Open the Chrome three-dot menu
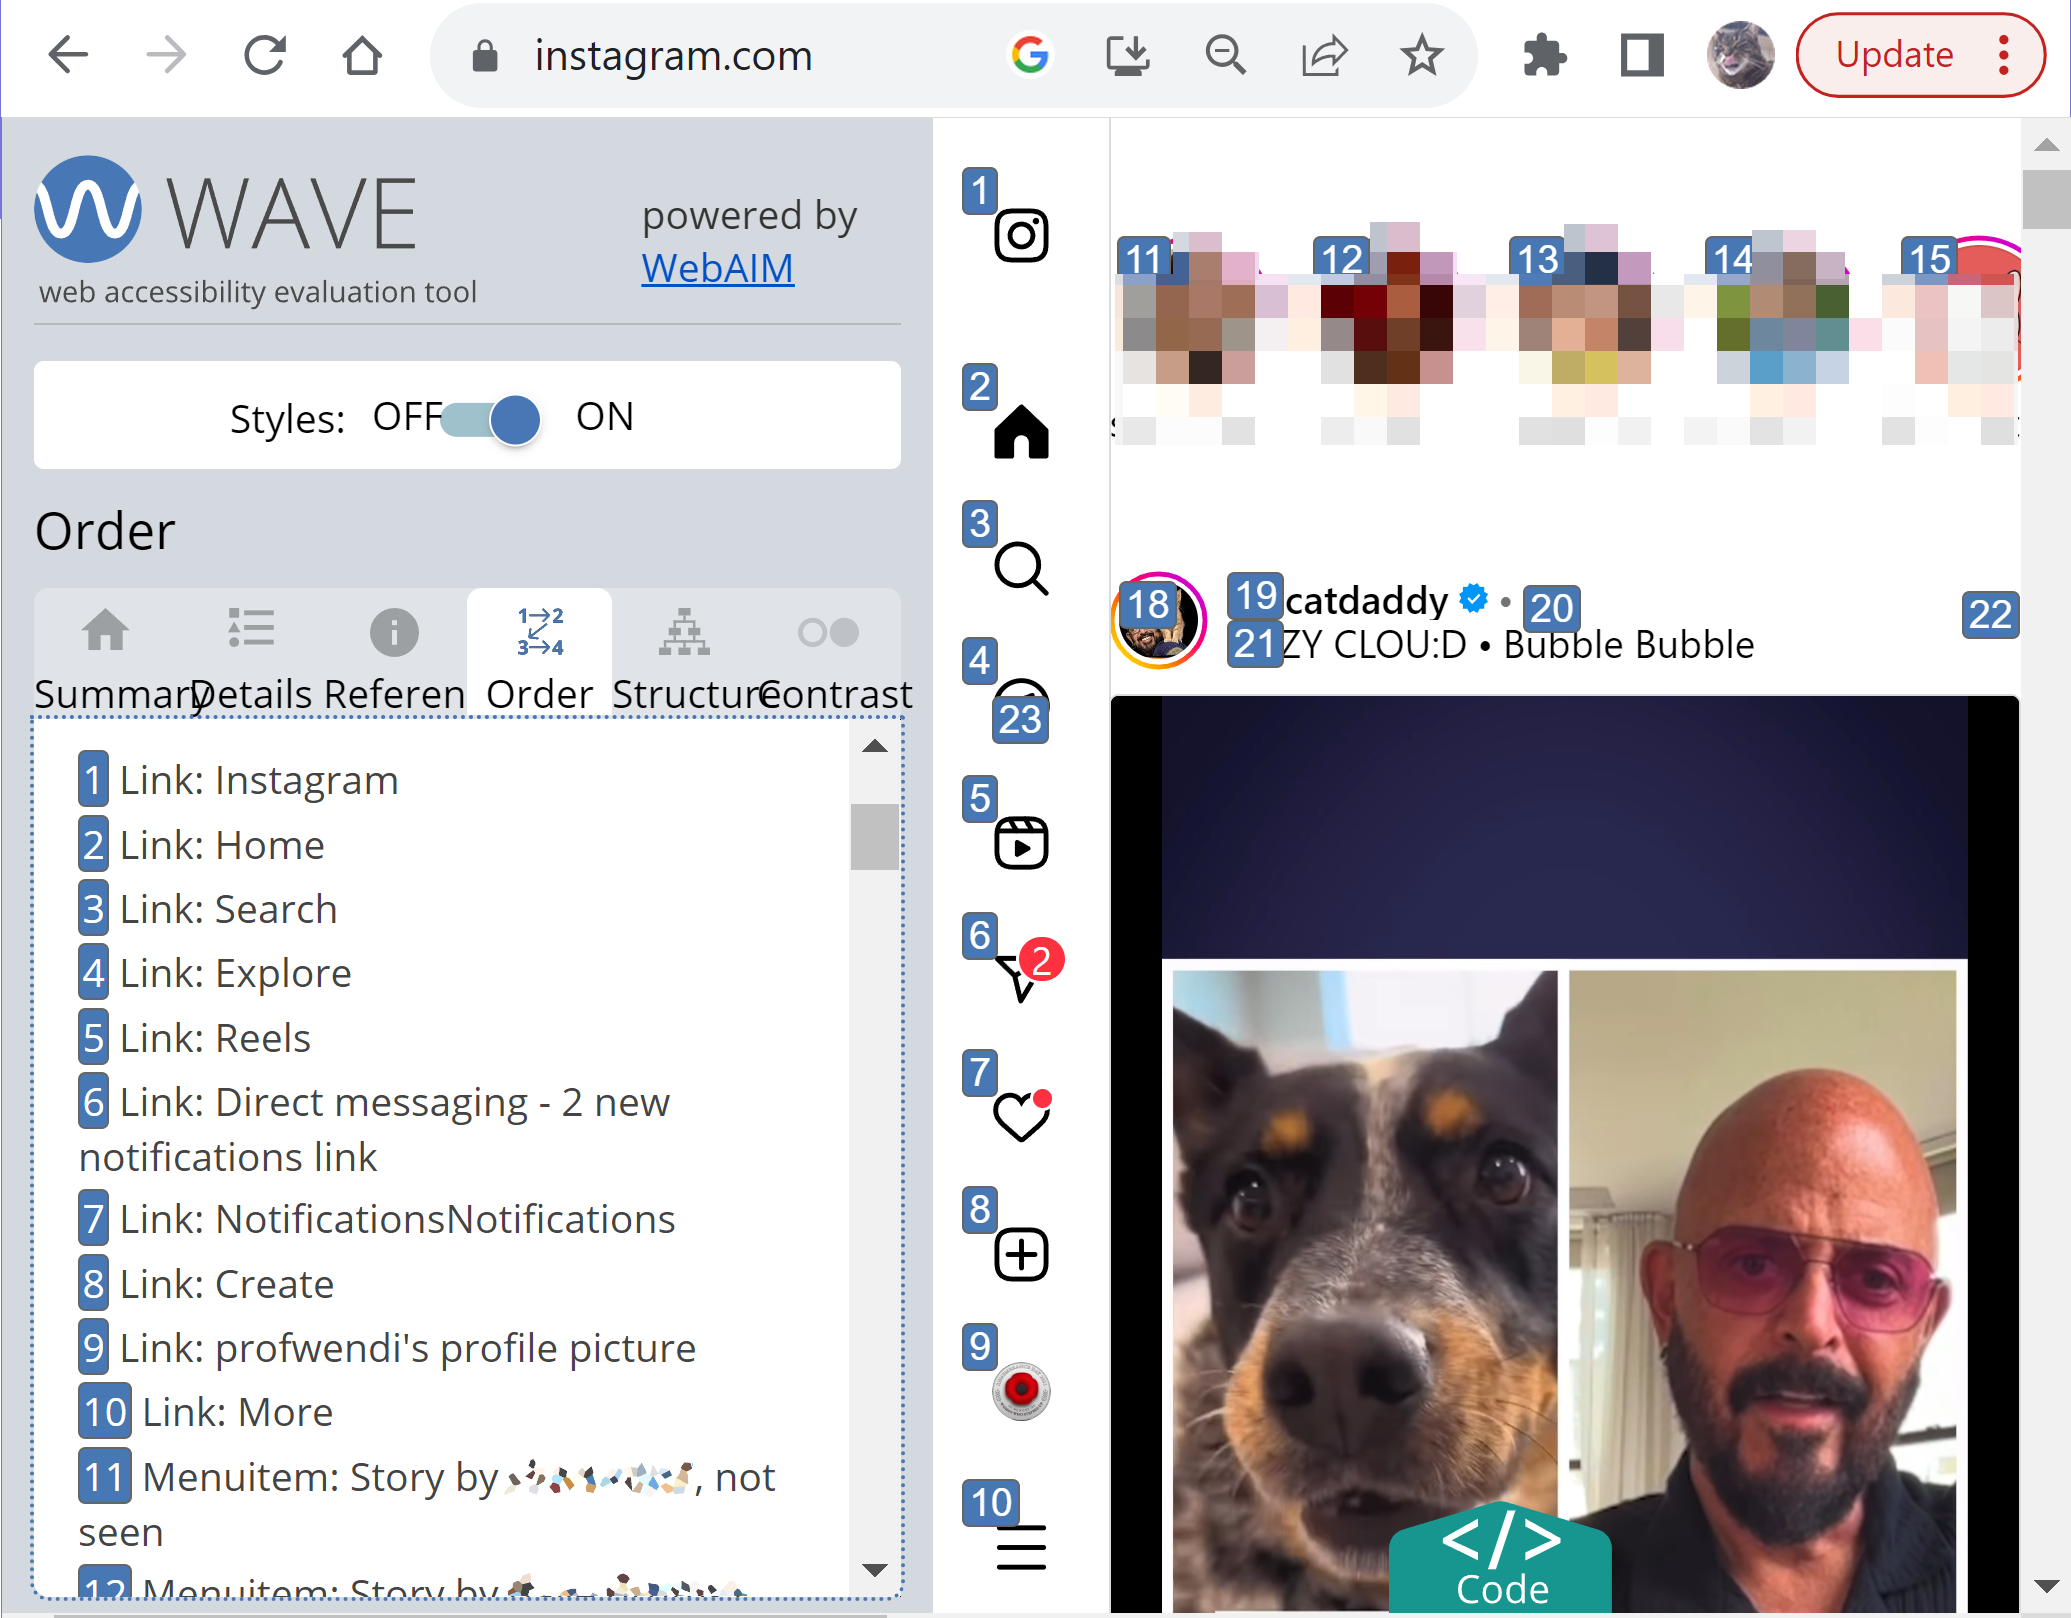Screen dimensions: 2071x1618 click(2003, 55)
